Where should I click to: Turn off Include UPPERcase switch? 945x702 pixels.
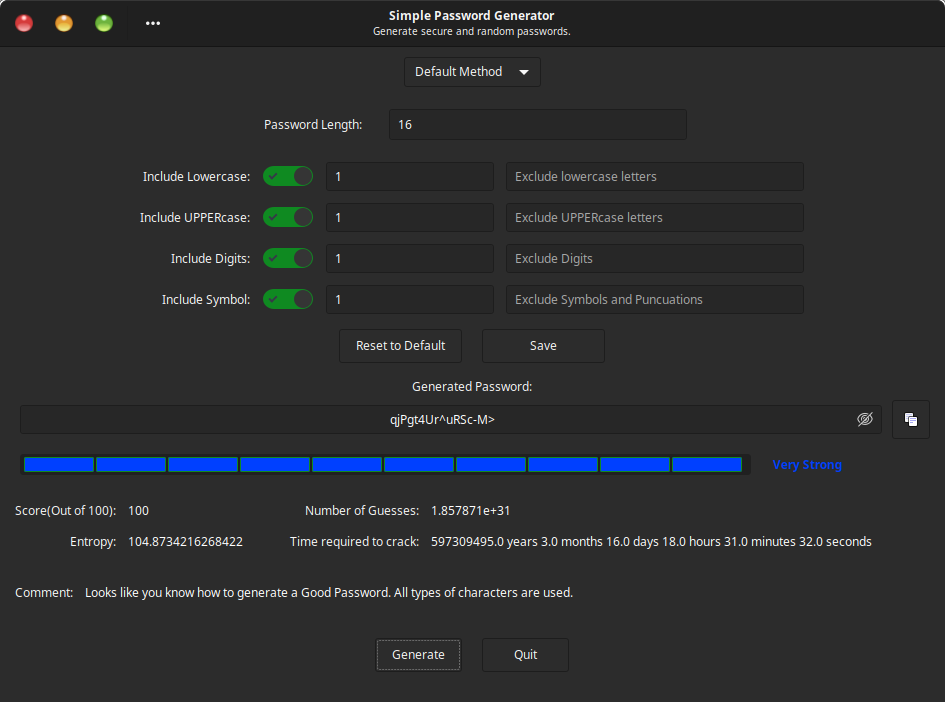pyautogui.click(x=288, y=218)
